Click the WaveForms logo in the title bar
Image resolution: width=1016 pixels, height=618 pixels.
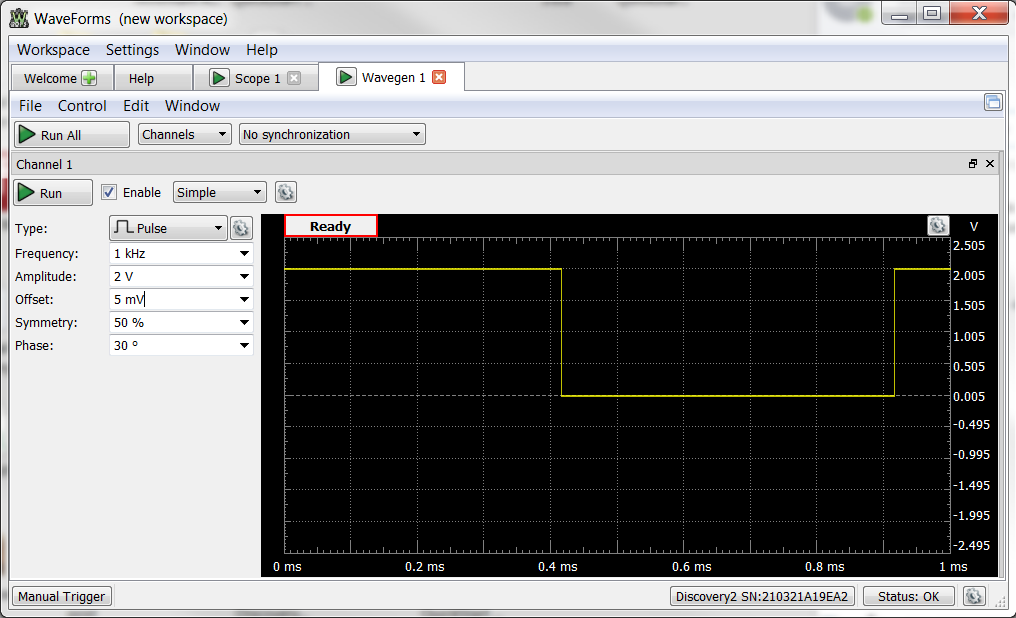(17, 13)
